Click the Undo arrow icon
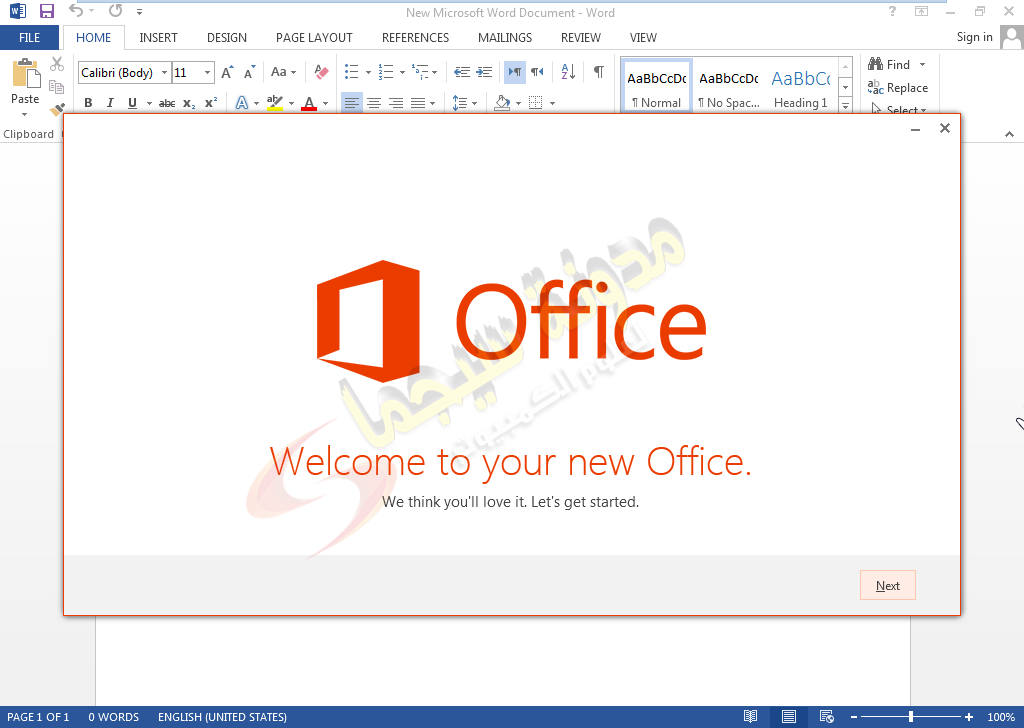The height and width of the screenshot is (728, 1024). click(x=76, y=10)
